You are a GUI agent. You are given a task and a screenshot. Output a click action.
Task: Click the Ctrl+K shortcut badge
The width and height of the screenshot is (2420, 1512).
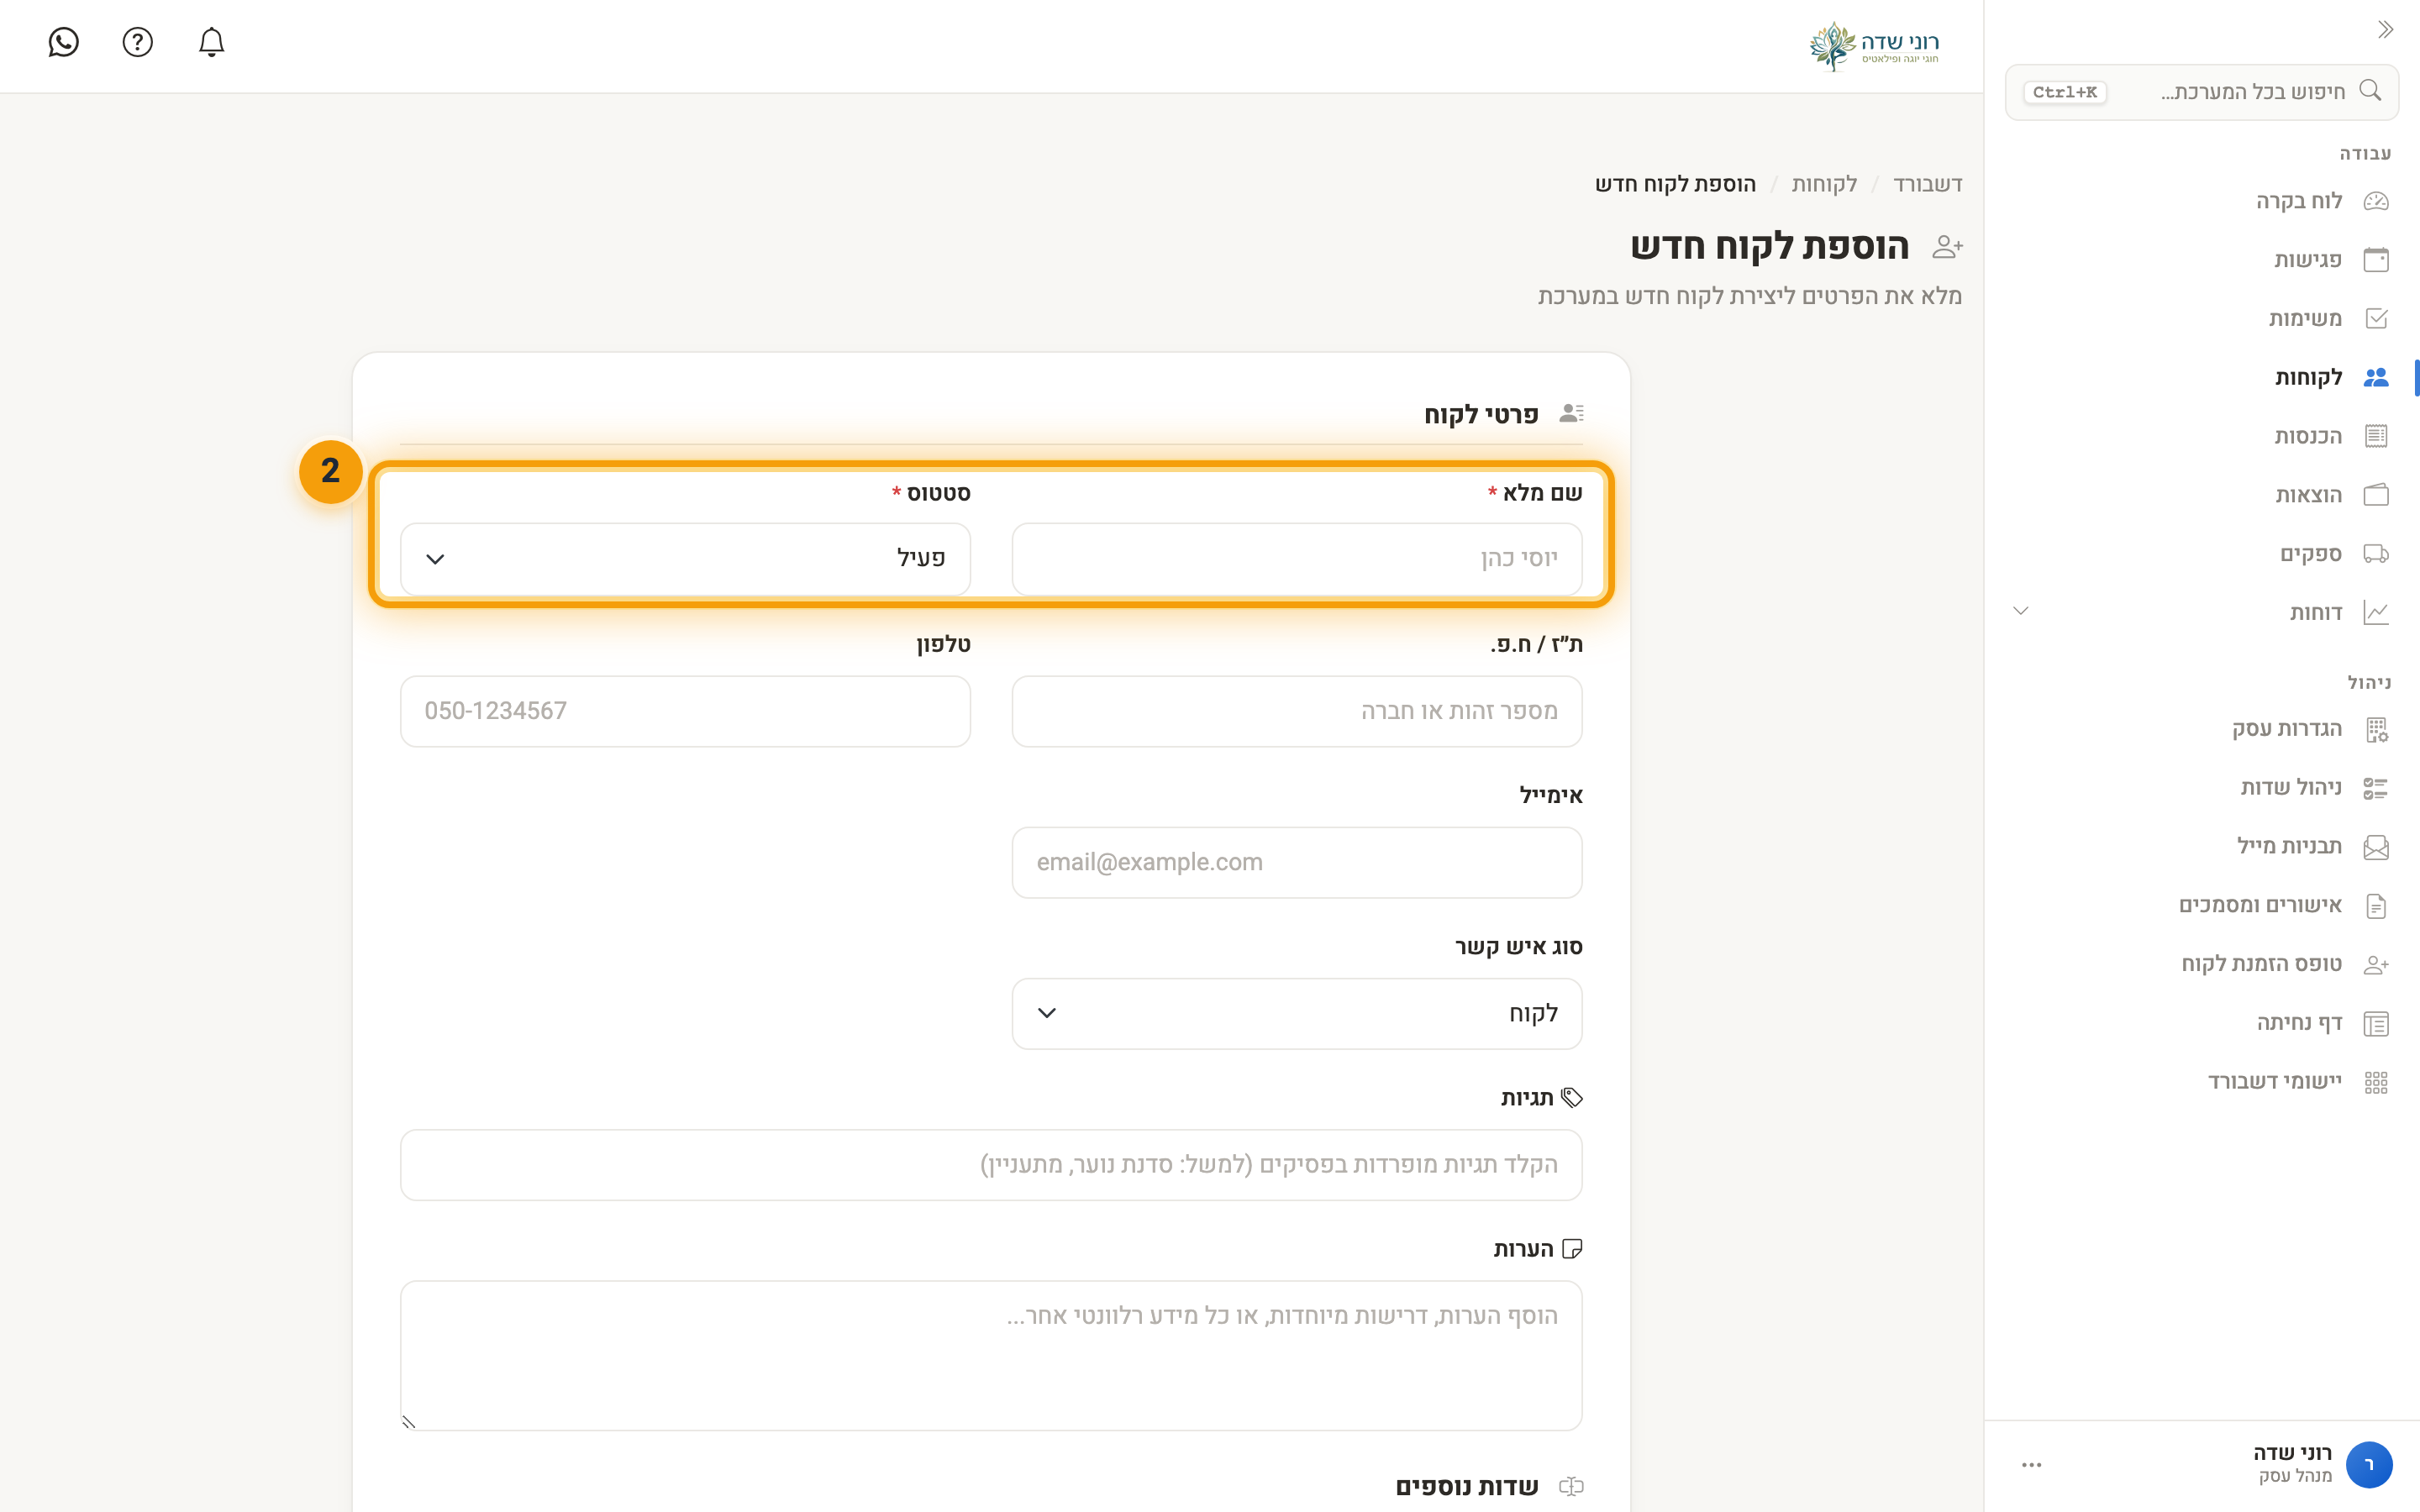coord(2064,92)
